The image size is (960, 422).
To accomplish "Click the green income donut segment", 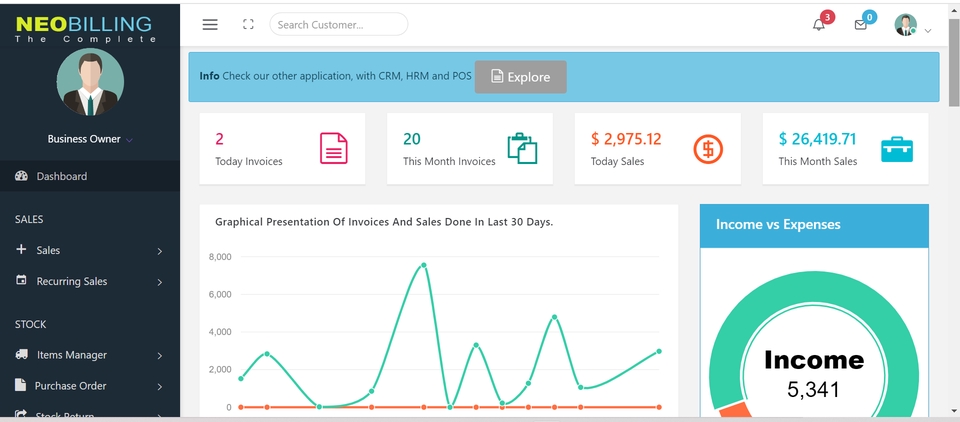I will tap(814, 287).
